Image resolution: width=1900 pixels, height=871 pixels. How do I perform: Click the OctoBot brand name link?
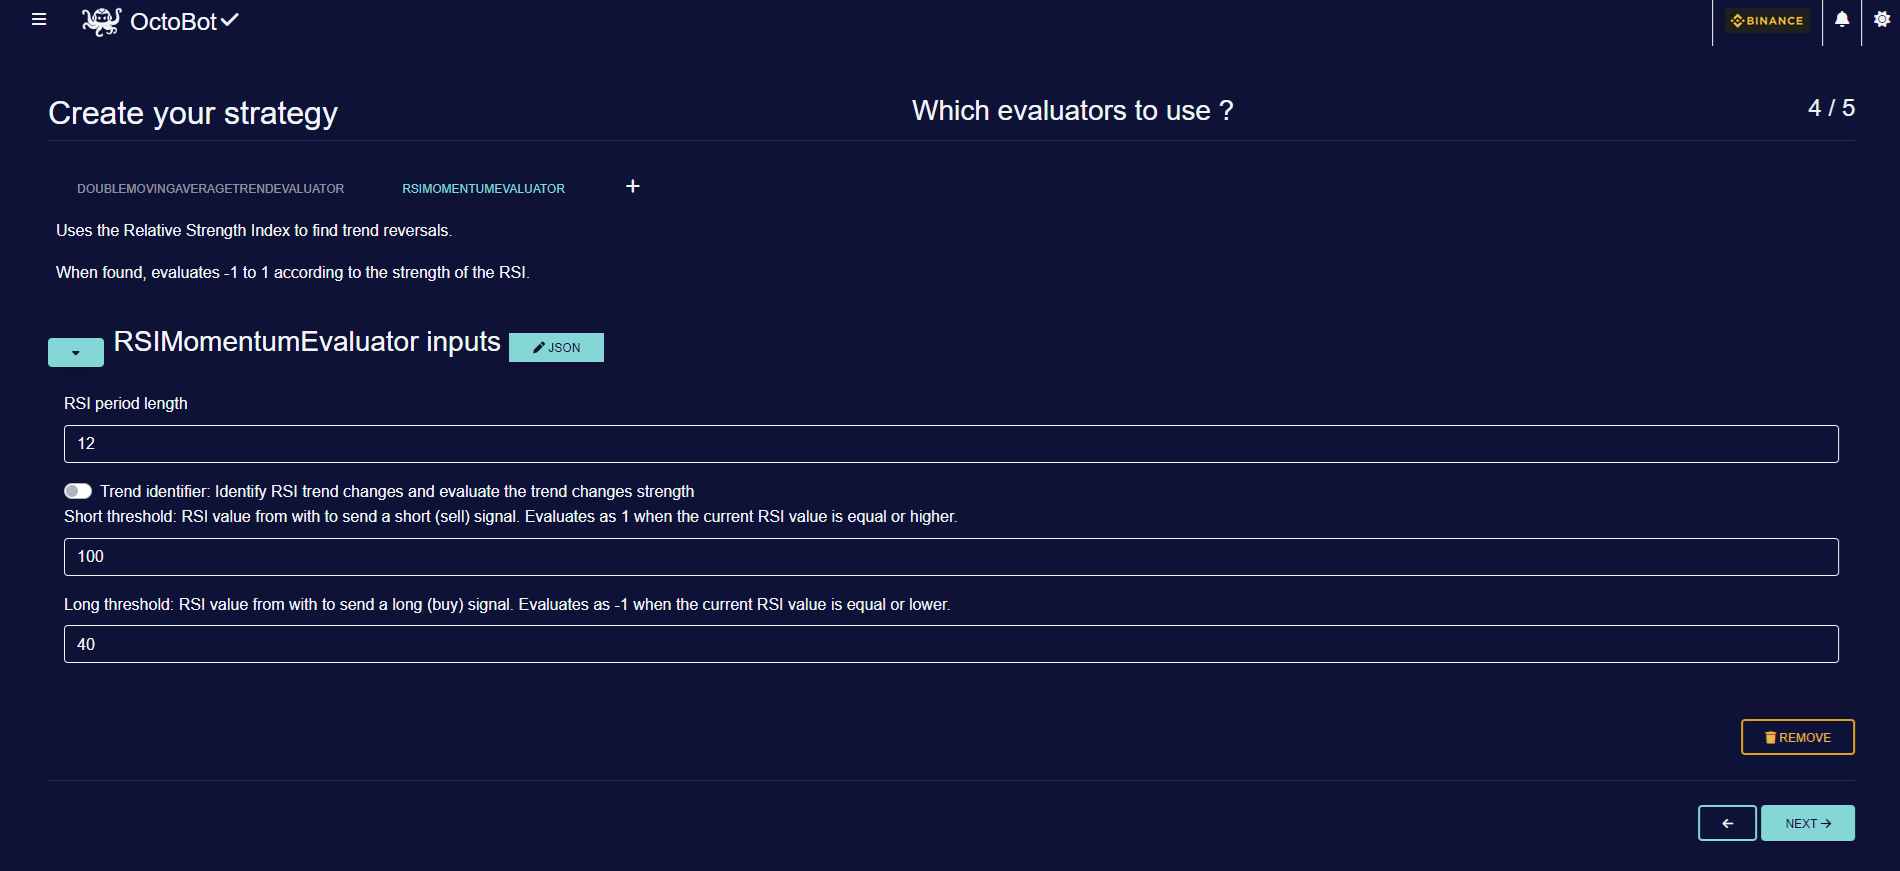point(173,22)
